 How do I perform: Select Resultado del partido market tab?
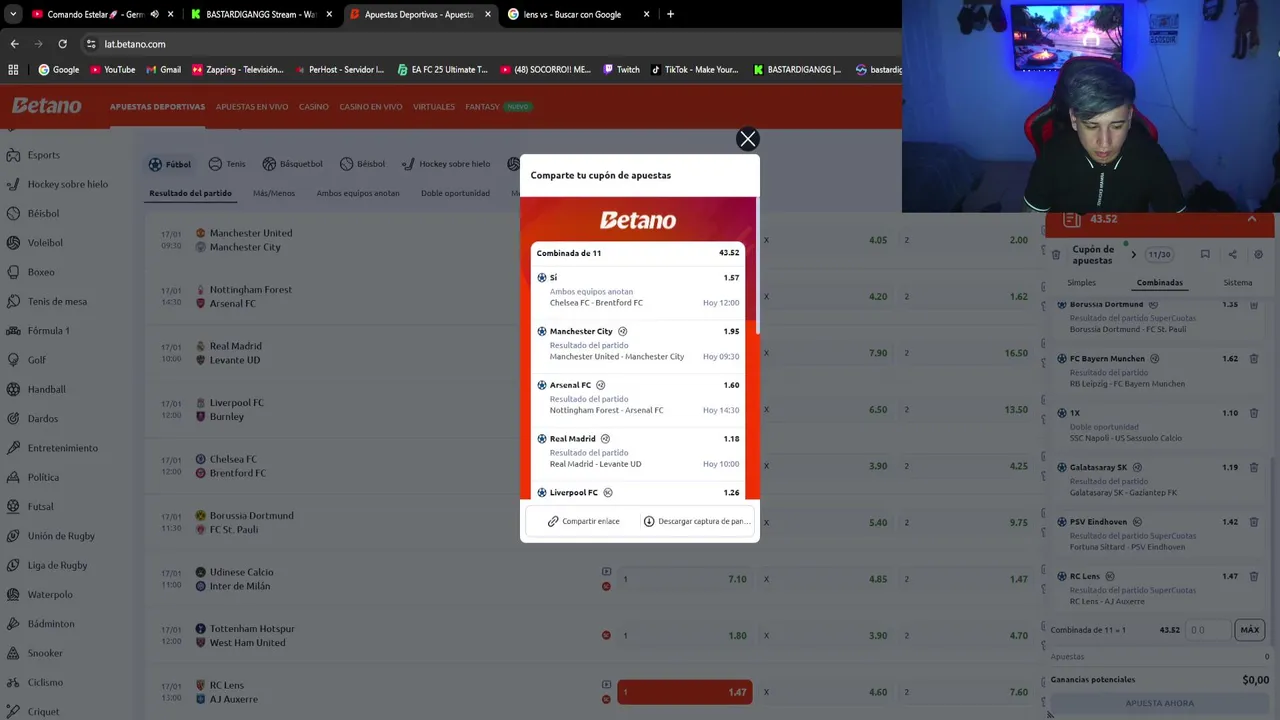coord(190,193)
